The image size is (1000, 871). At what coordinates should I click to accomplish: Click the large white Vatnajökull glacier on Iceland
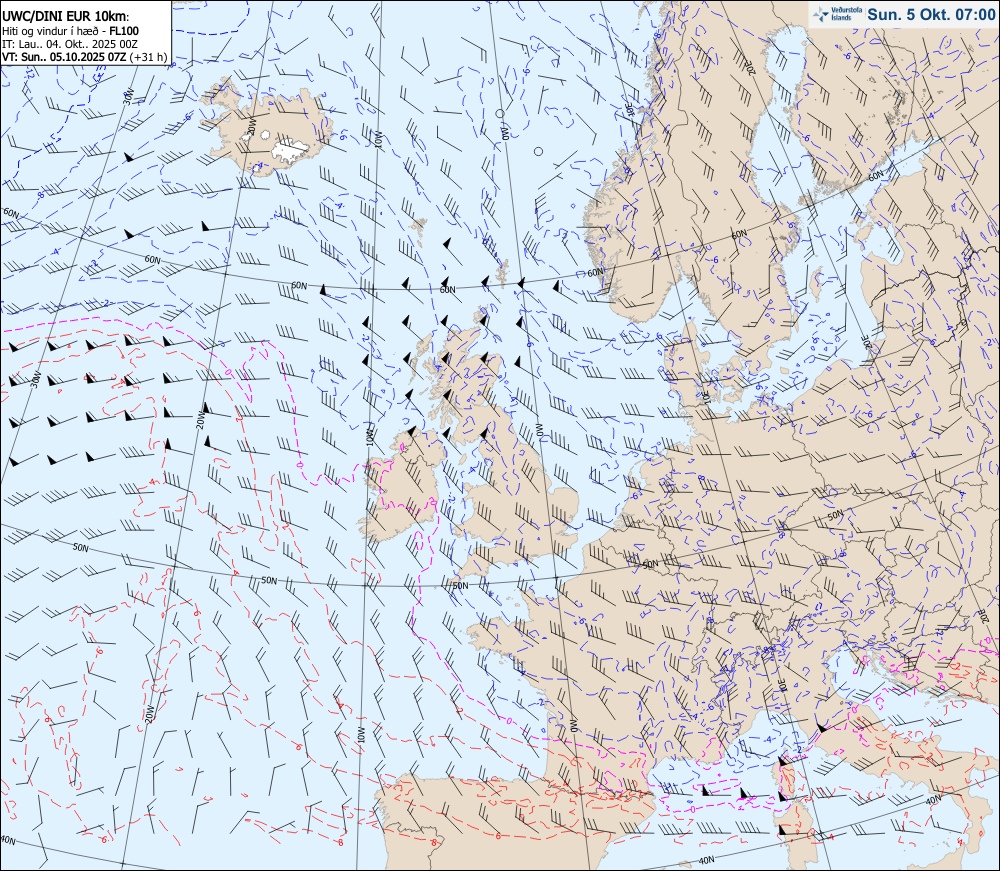(x=291, y=149)
